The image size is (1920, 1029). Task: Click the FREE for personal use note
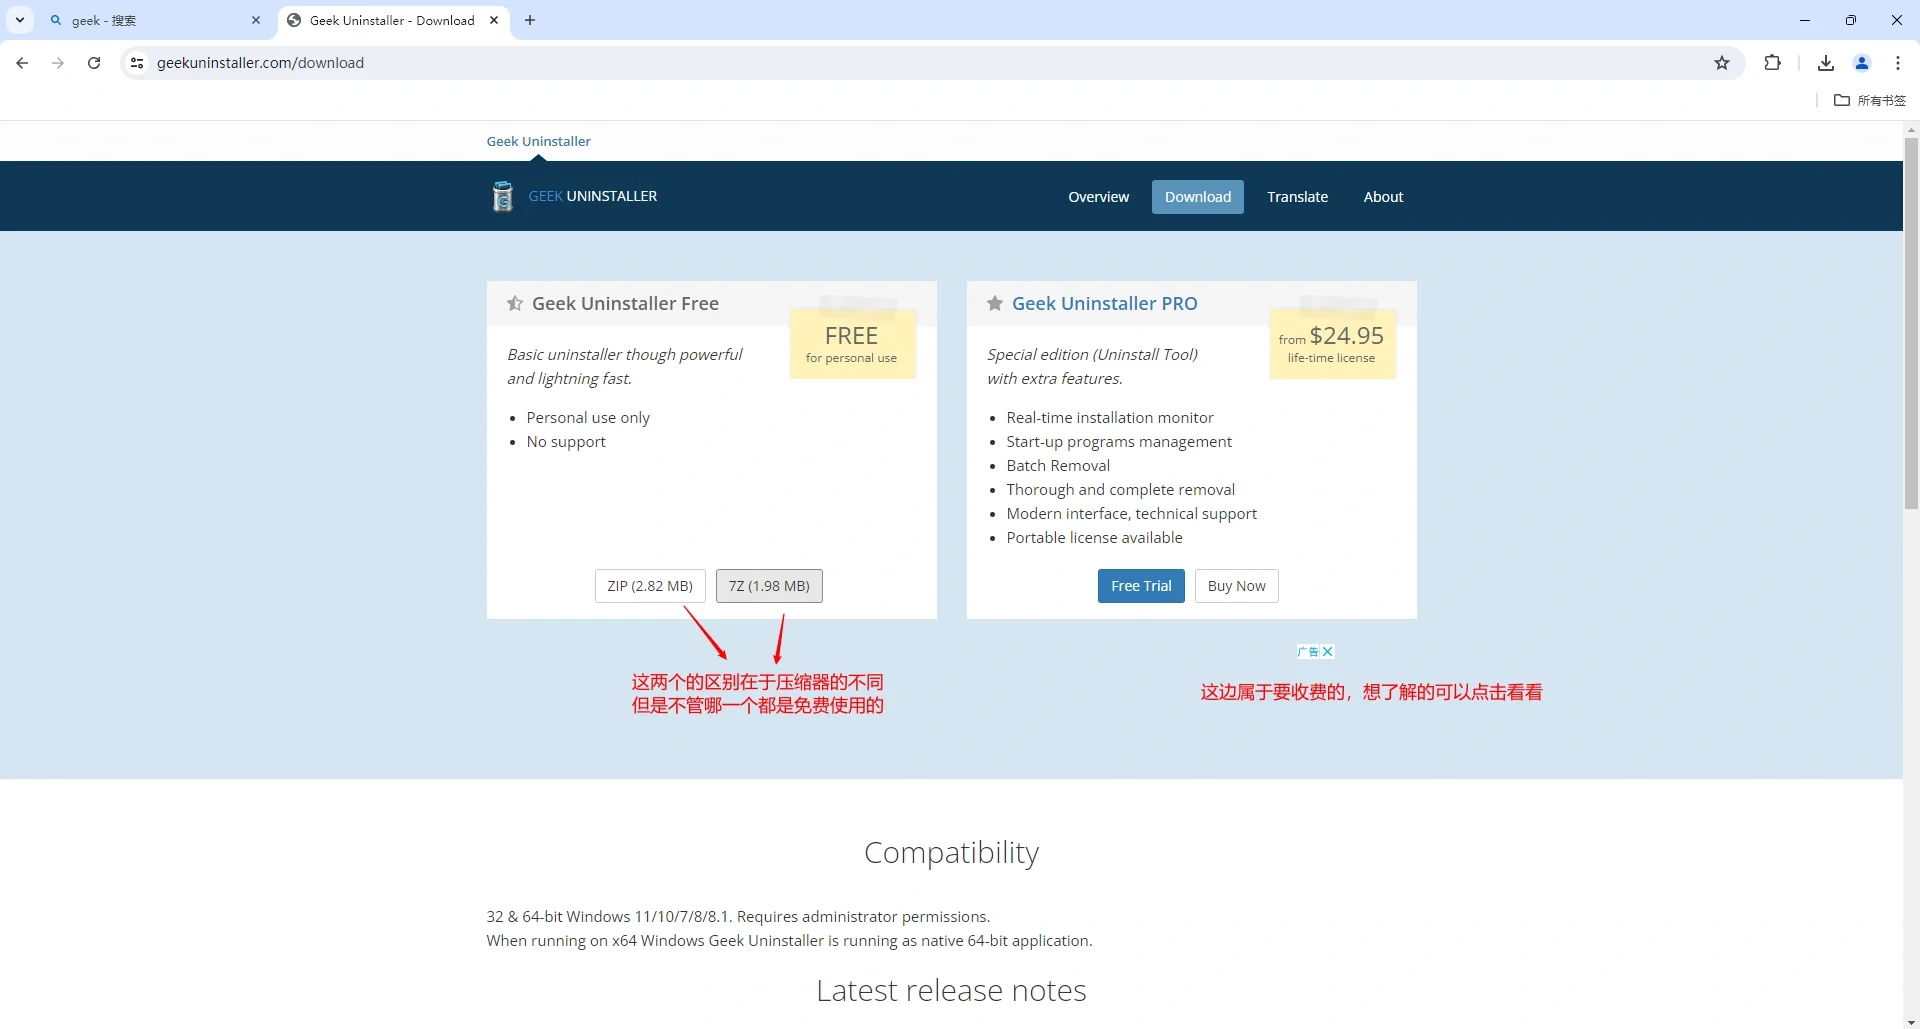click(852, 343)
